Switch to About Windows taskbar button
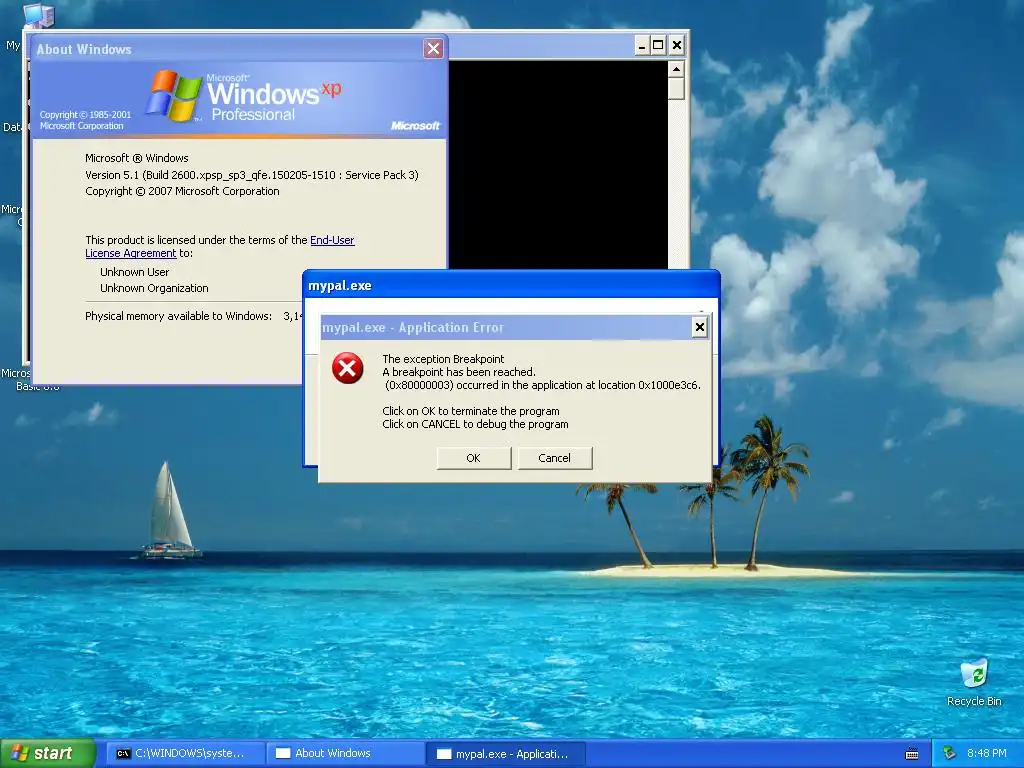The image size is (1024, 768). click(x=345, y=754)
